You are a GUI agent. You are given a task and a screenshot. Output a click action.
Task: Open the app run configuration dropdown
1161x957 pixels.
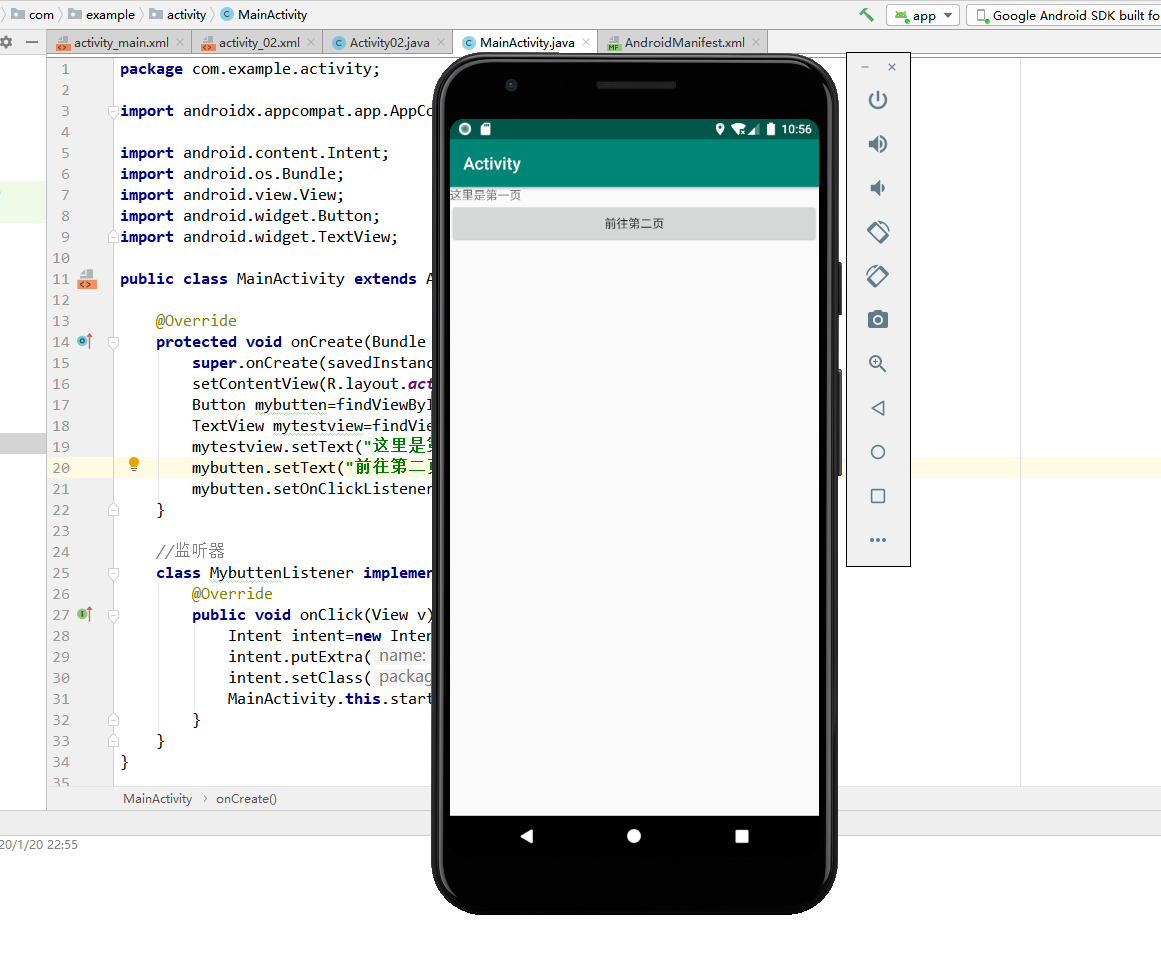click(923, 16)
